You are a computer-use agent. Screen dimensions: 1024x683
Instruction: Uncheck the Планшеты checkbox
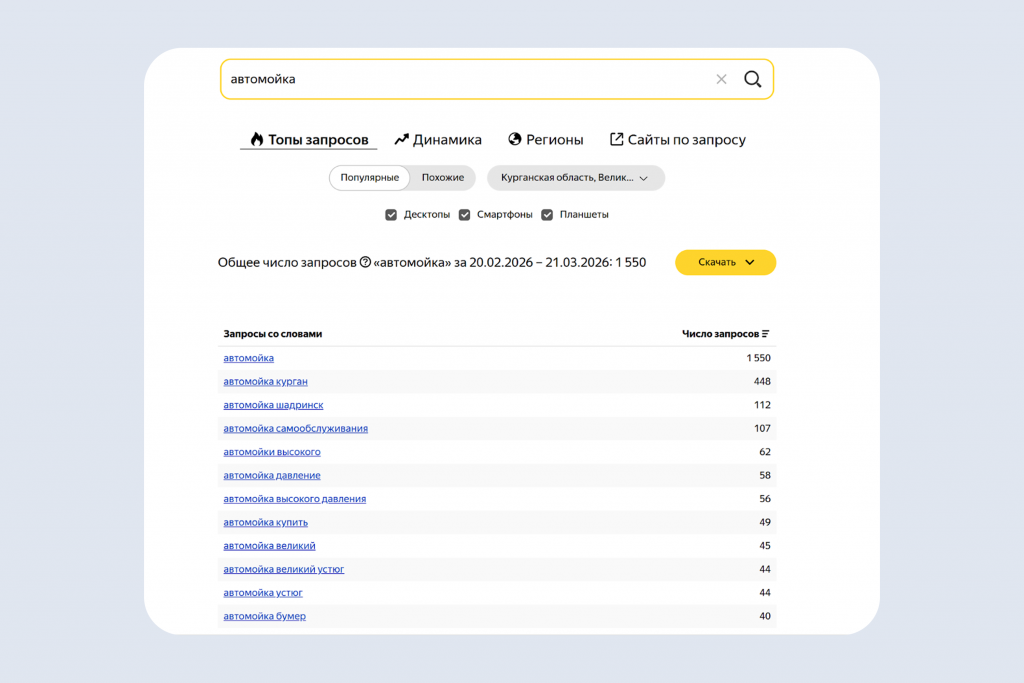[x=547, y=215]
